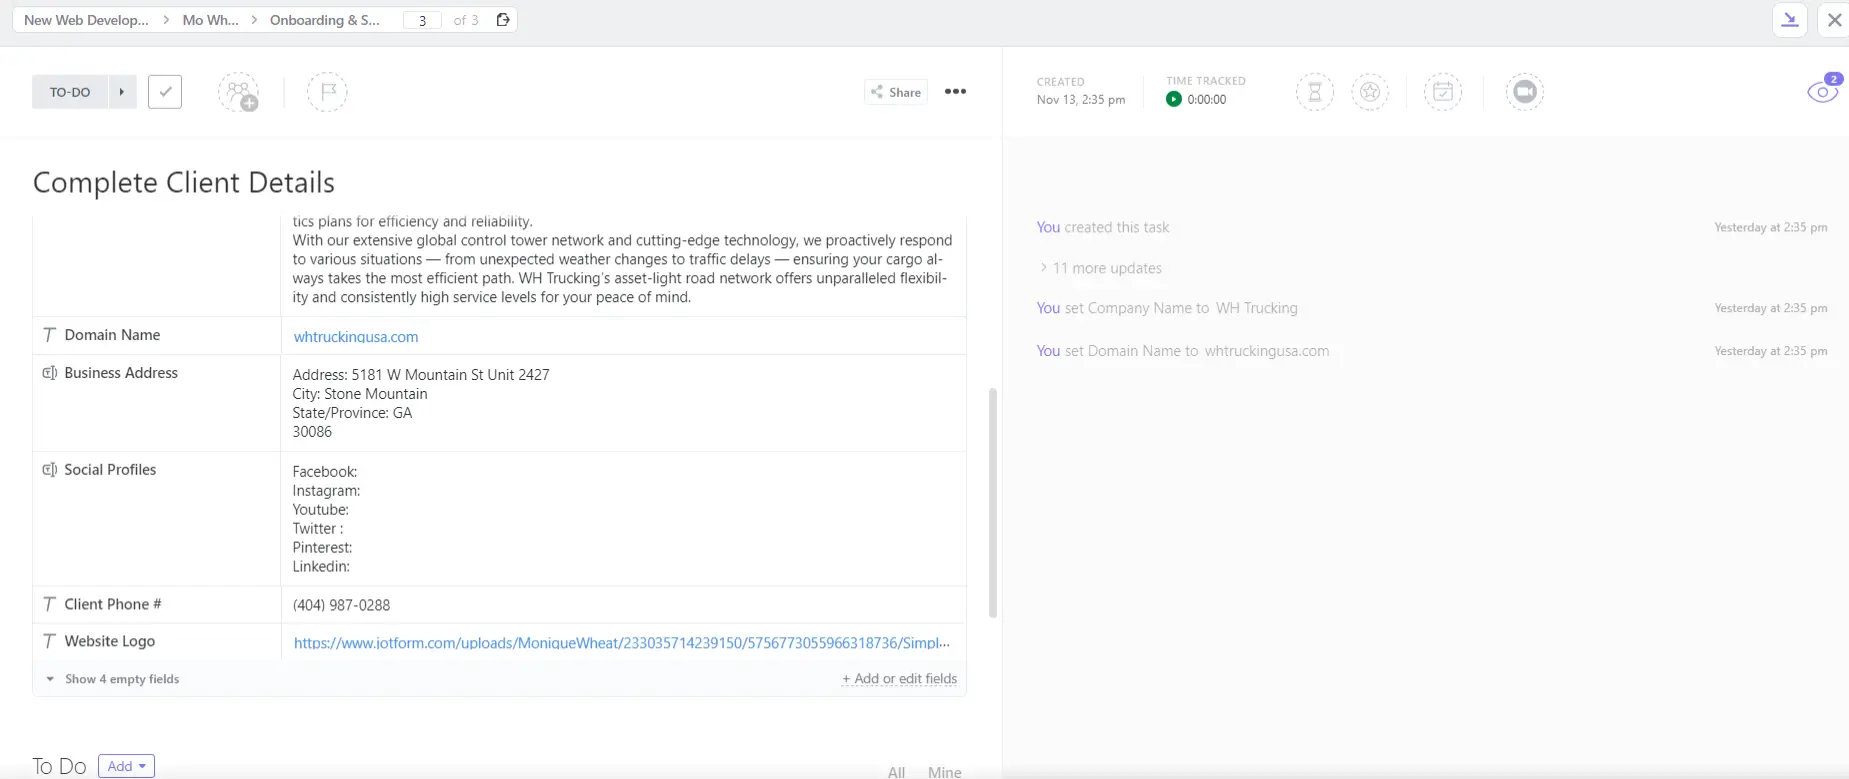Open the time estimate hourglass icon
The image size is (1849, 779).
(1315, 92)
